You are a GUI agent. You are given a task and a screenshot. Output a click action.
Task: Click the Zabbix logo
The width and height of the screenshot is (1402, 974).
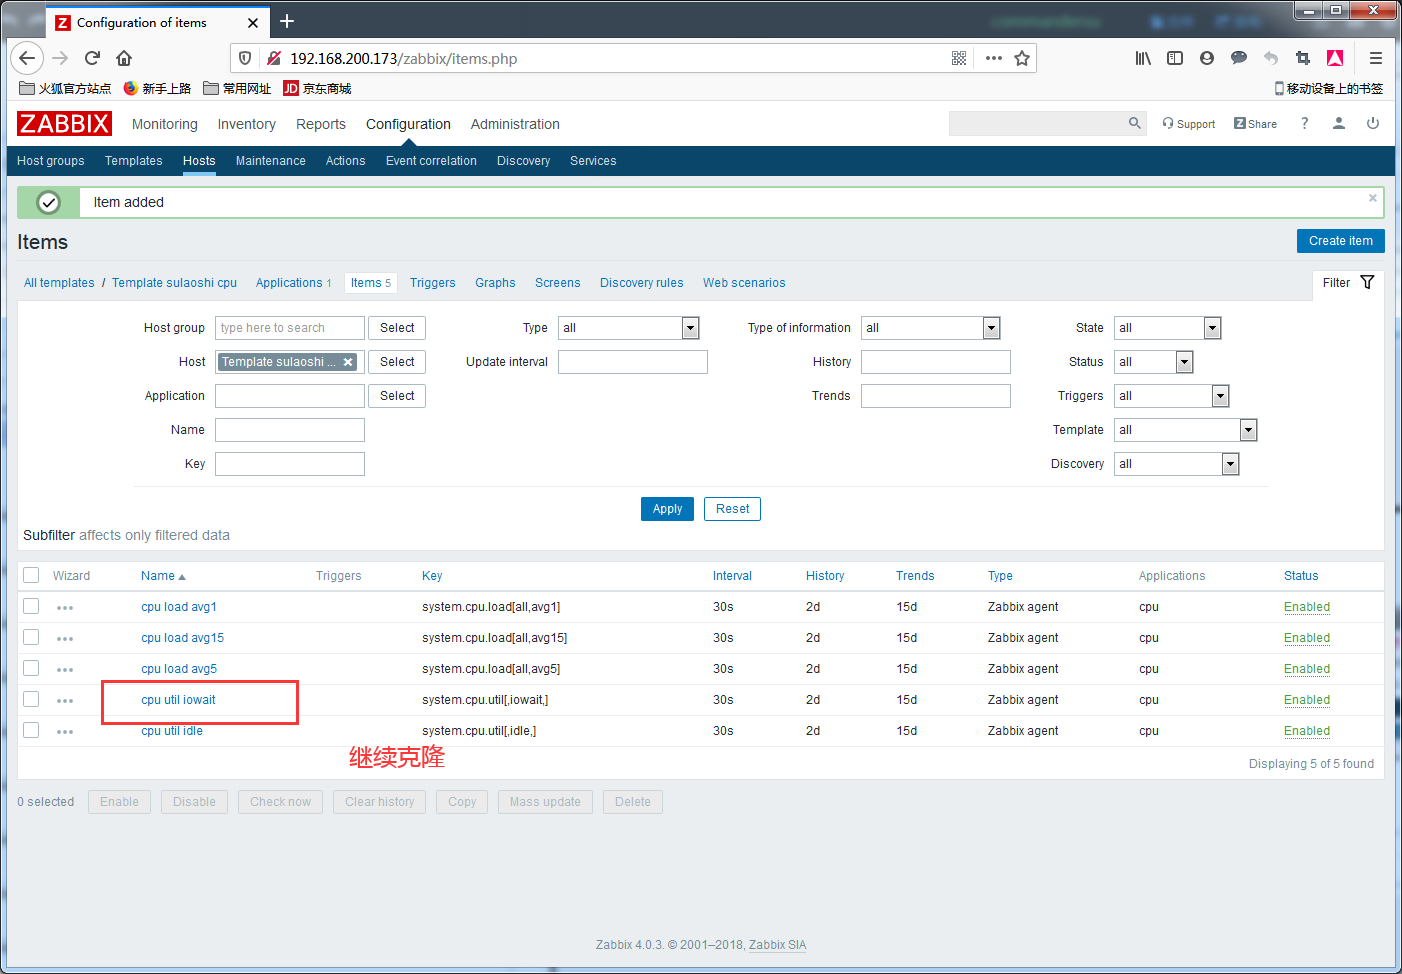(x=64, y=124)
